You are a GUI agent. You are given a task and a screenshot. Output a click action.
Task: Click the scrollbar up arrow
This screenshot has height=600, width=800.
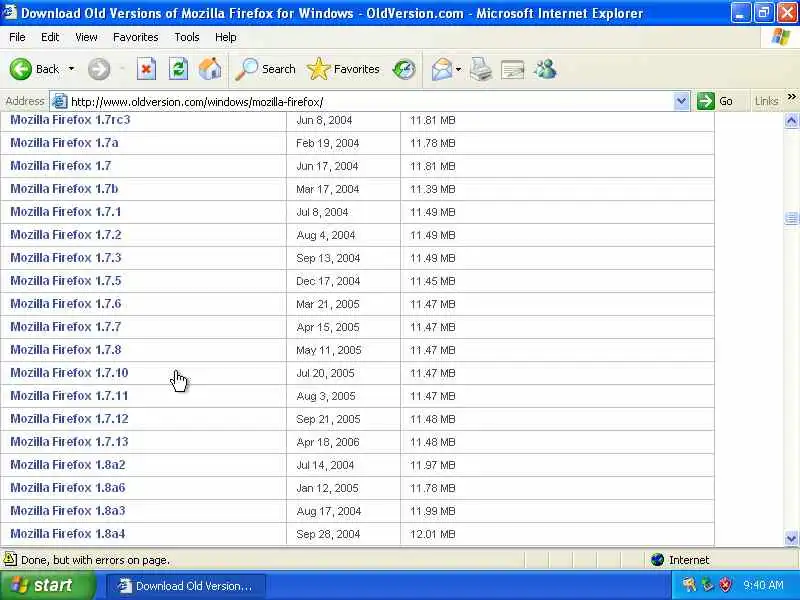791,120
